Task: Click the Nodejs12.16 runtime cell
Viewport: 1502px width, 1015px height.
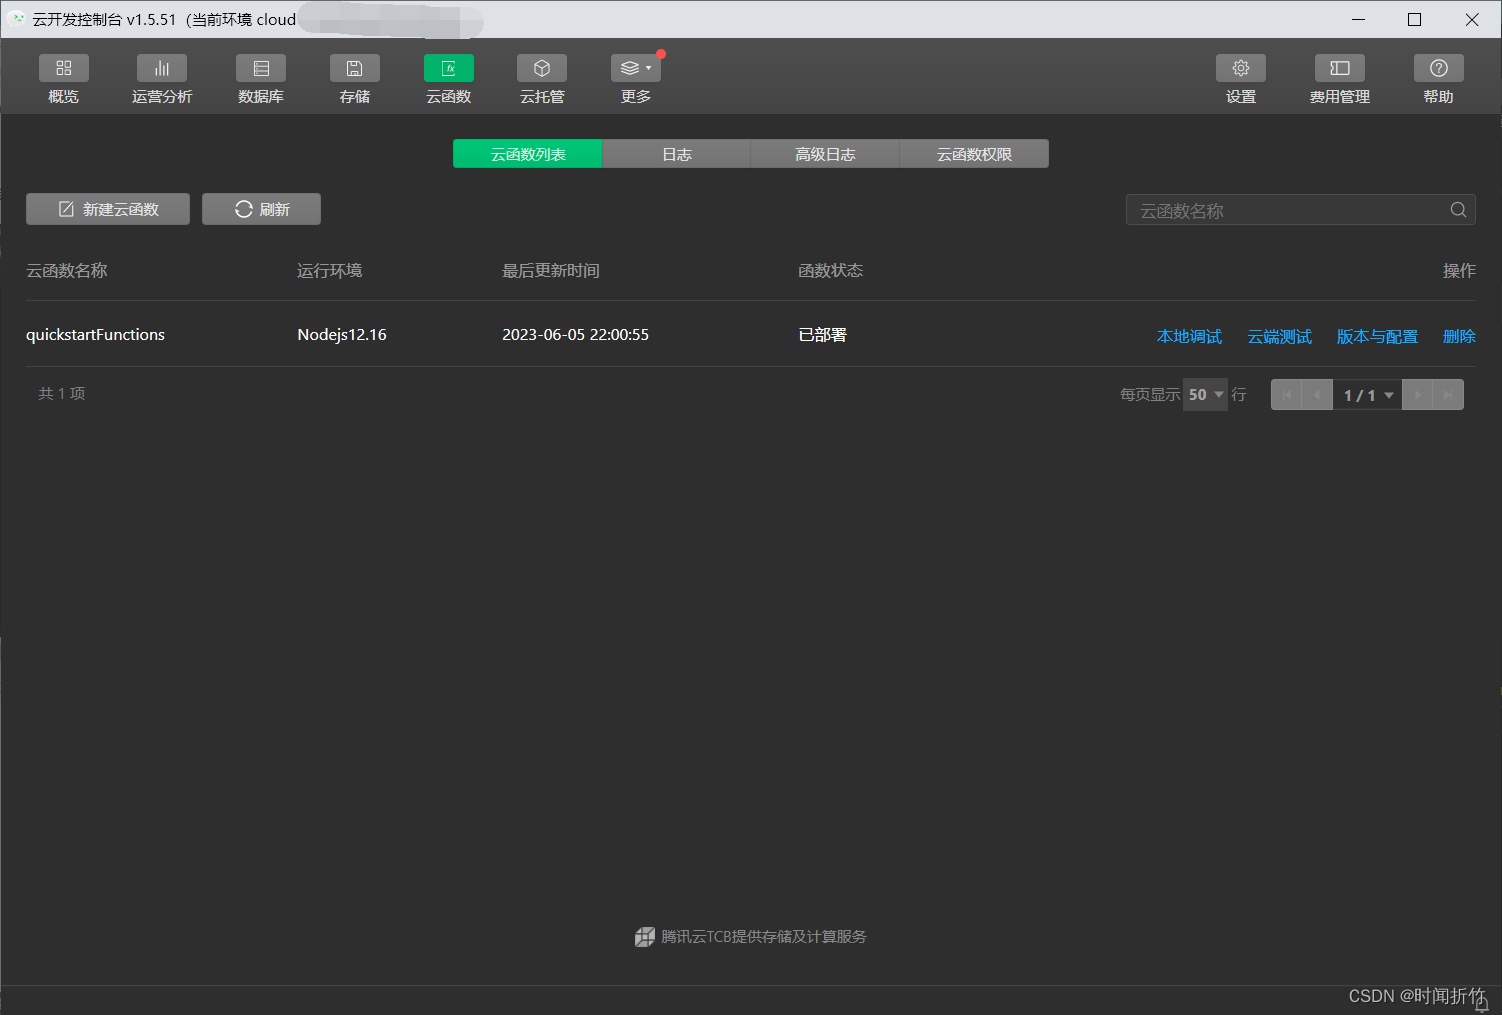Action: [x=342, y=335]
